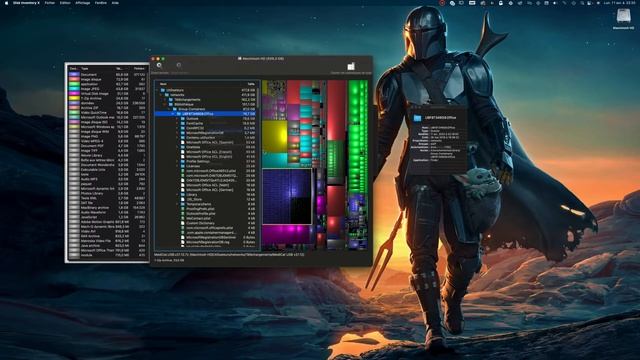Select the Image TIFF type row
This screenshot has height=360, width=640.
pyautogui.click(x=107, y=151)
